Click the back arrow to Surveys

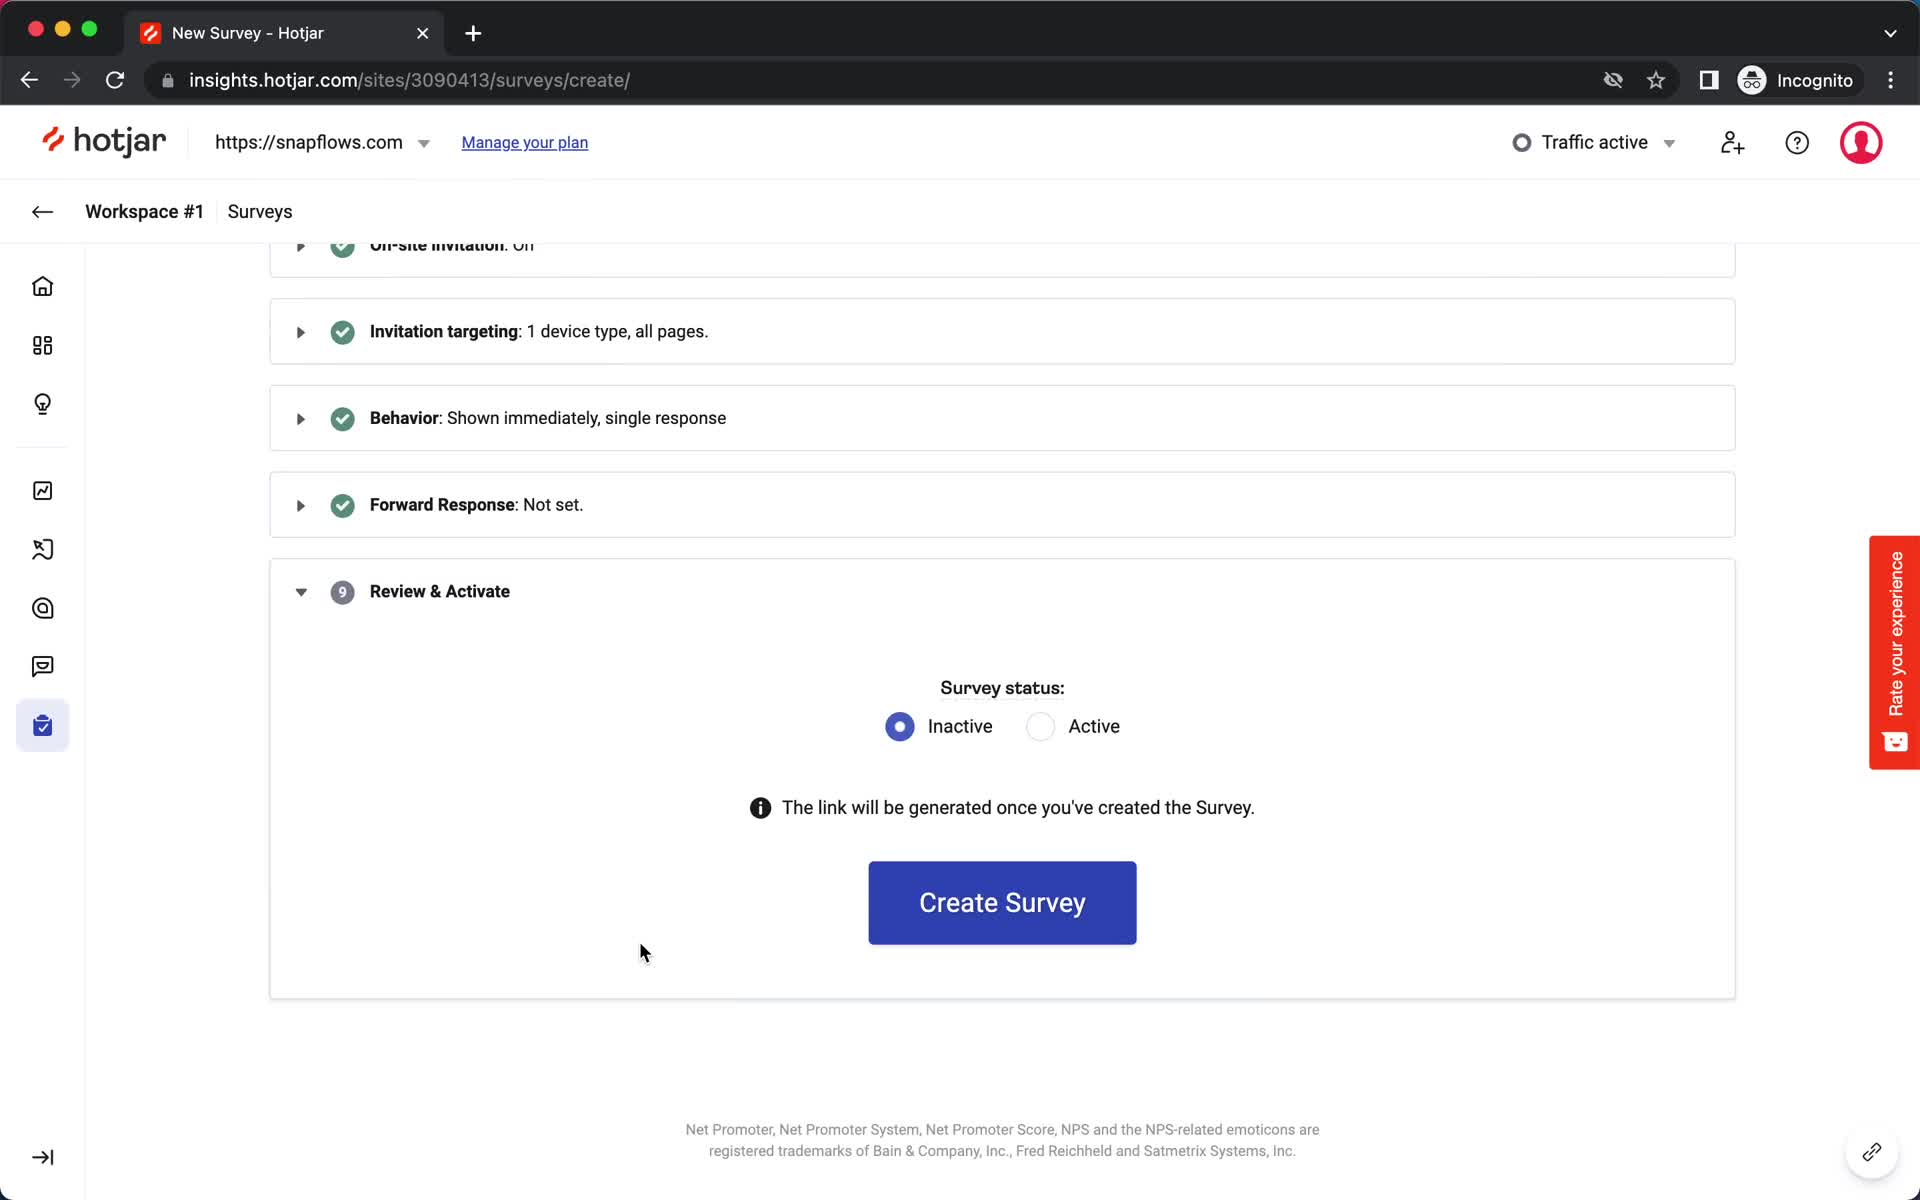(41, 210)
